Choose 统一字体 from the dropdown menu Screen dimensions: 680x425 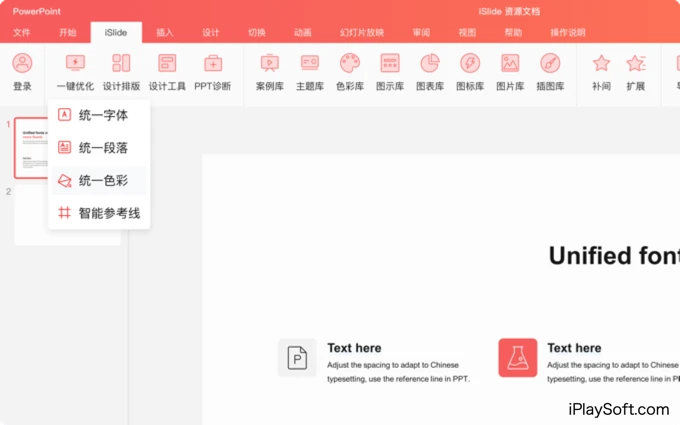coord(99,115)
